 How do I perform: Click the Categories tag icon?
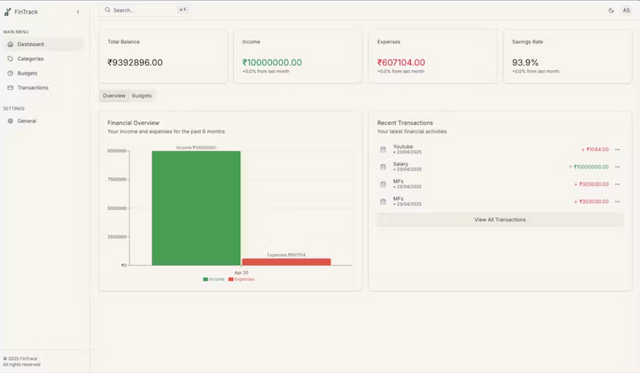click(10, 59)
